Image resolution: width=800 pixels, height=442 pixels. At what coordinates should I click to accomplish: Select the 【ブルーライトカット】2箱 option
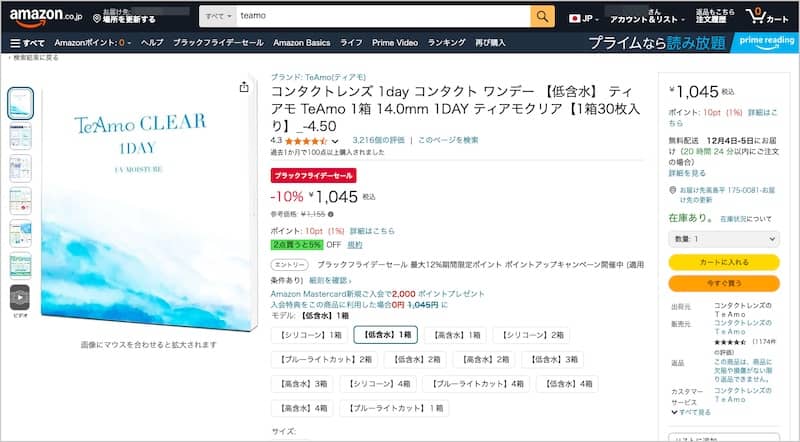click(324, 359)
